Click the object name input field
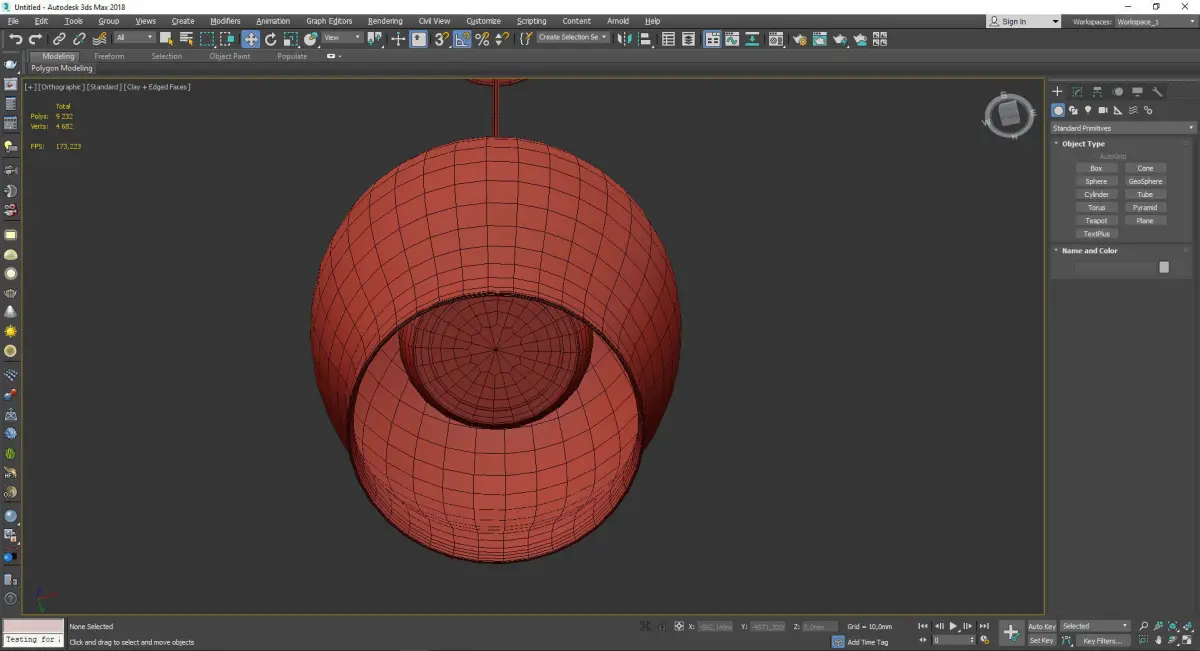Image resolution: width=1200 pixels, height=651 pixels. tap(1115, 267)
